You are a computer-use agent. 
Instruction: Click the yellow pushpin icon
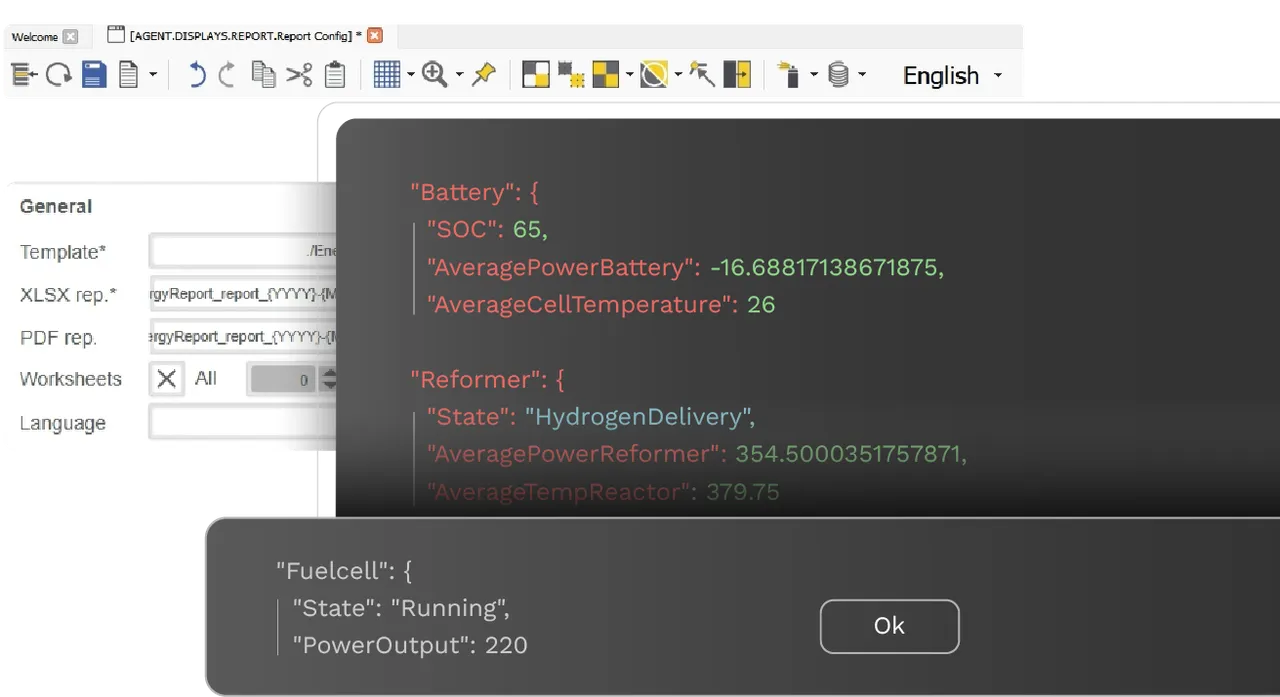click(x=484, y=75)
